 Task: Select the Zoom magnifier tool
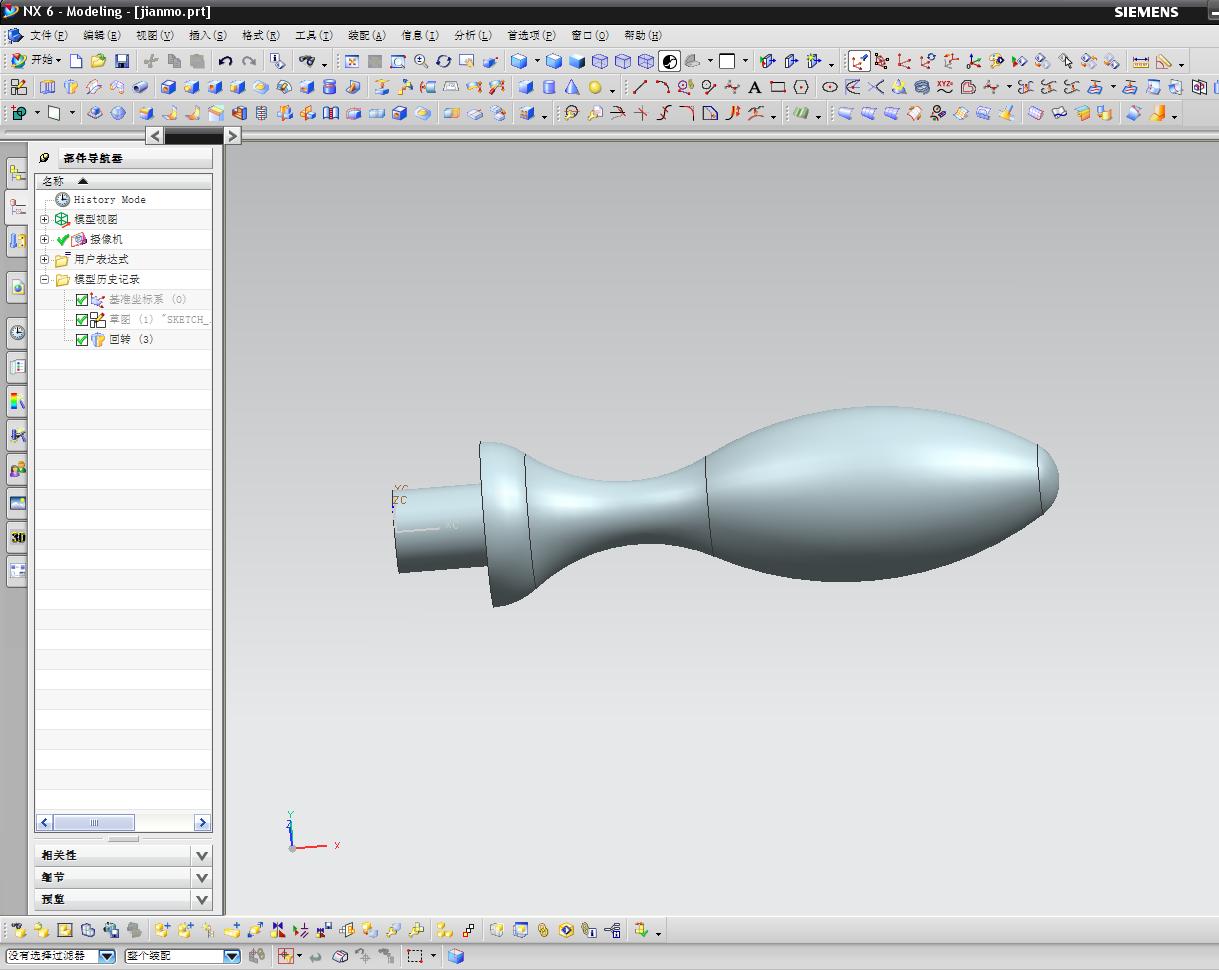pyautogui.click(x=421, y=61)
